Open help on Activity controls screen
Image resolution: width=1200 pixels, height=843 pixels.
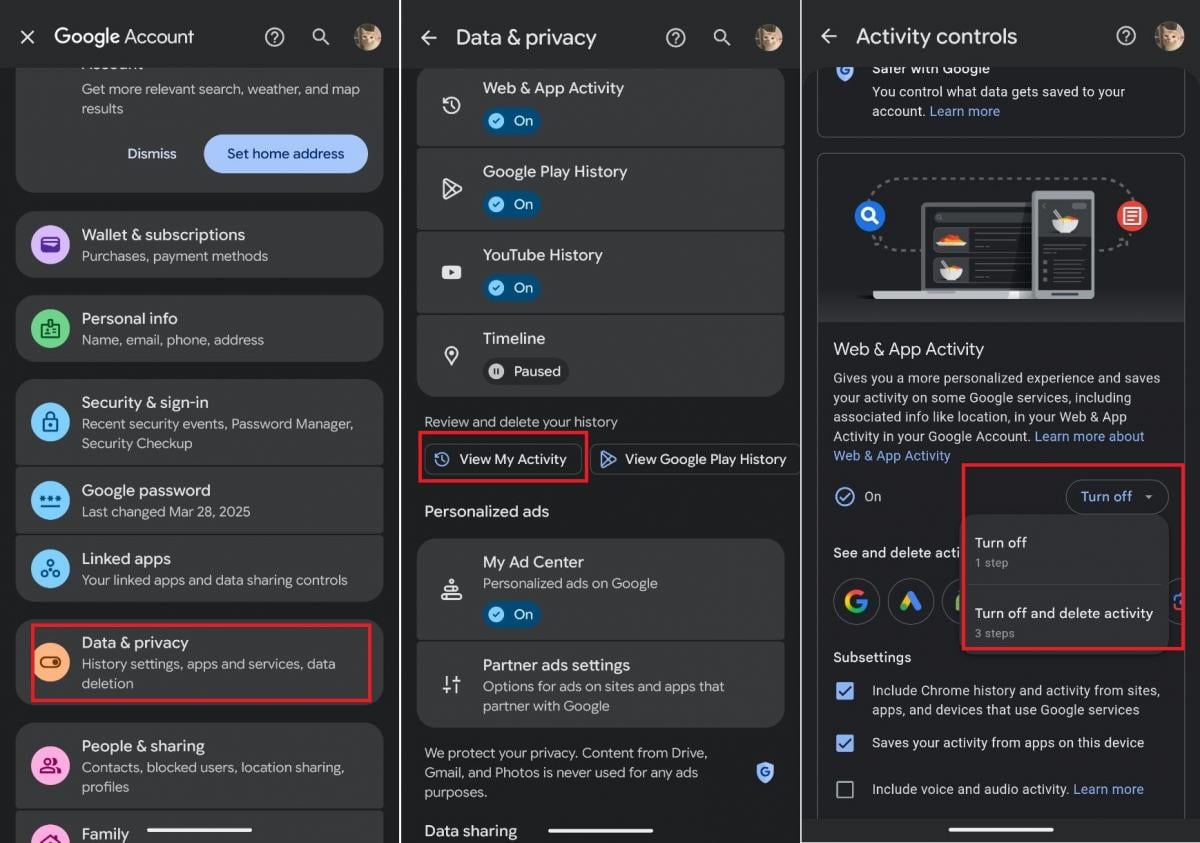click(x=1126, y=37)
